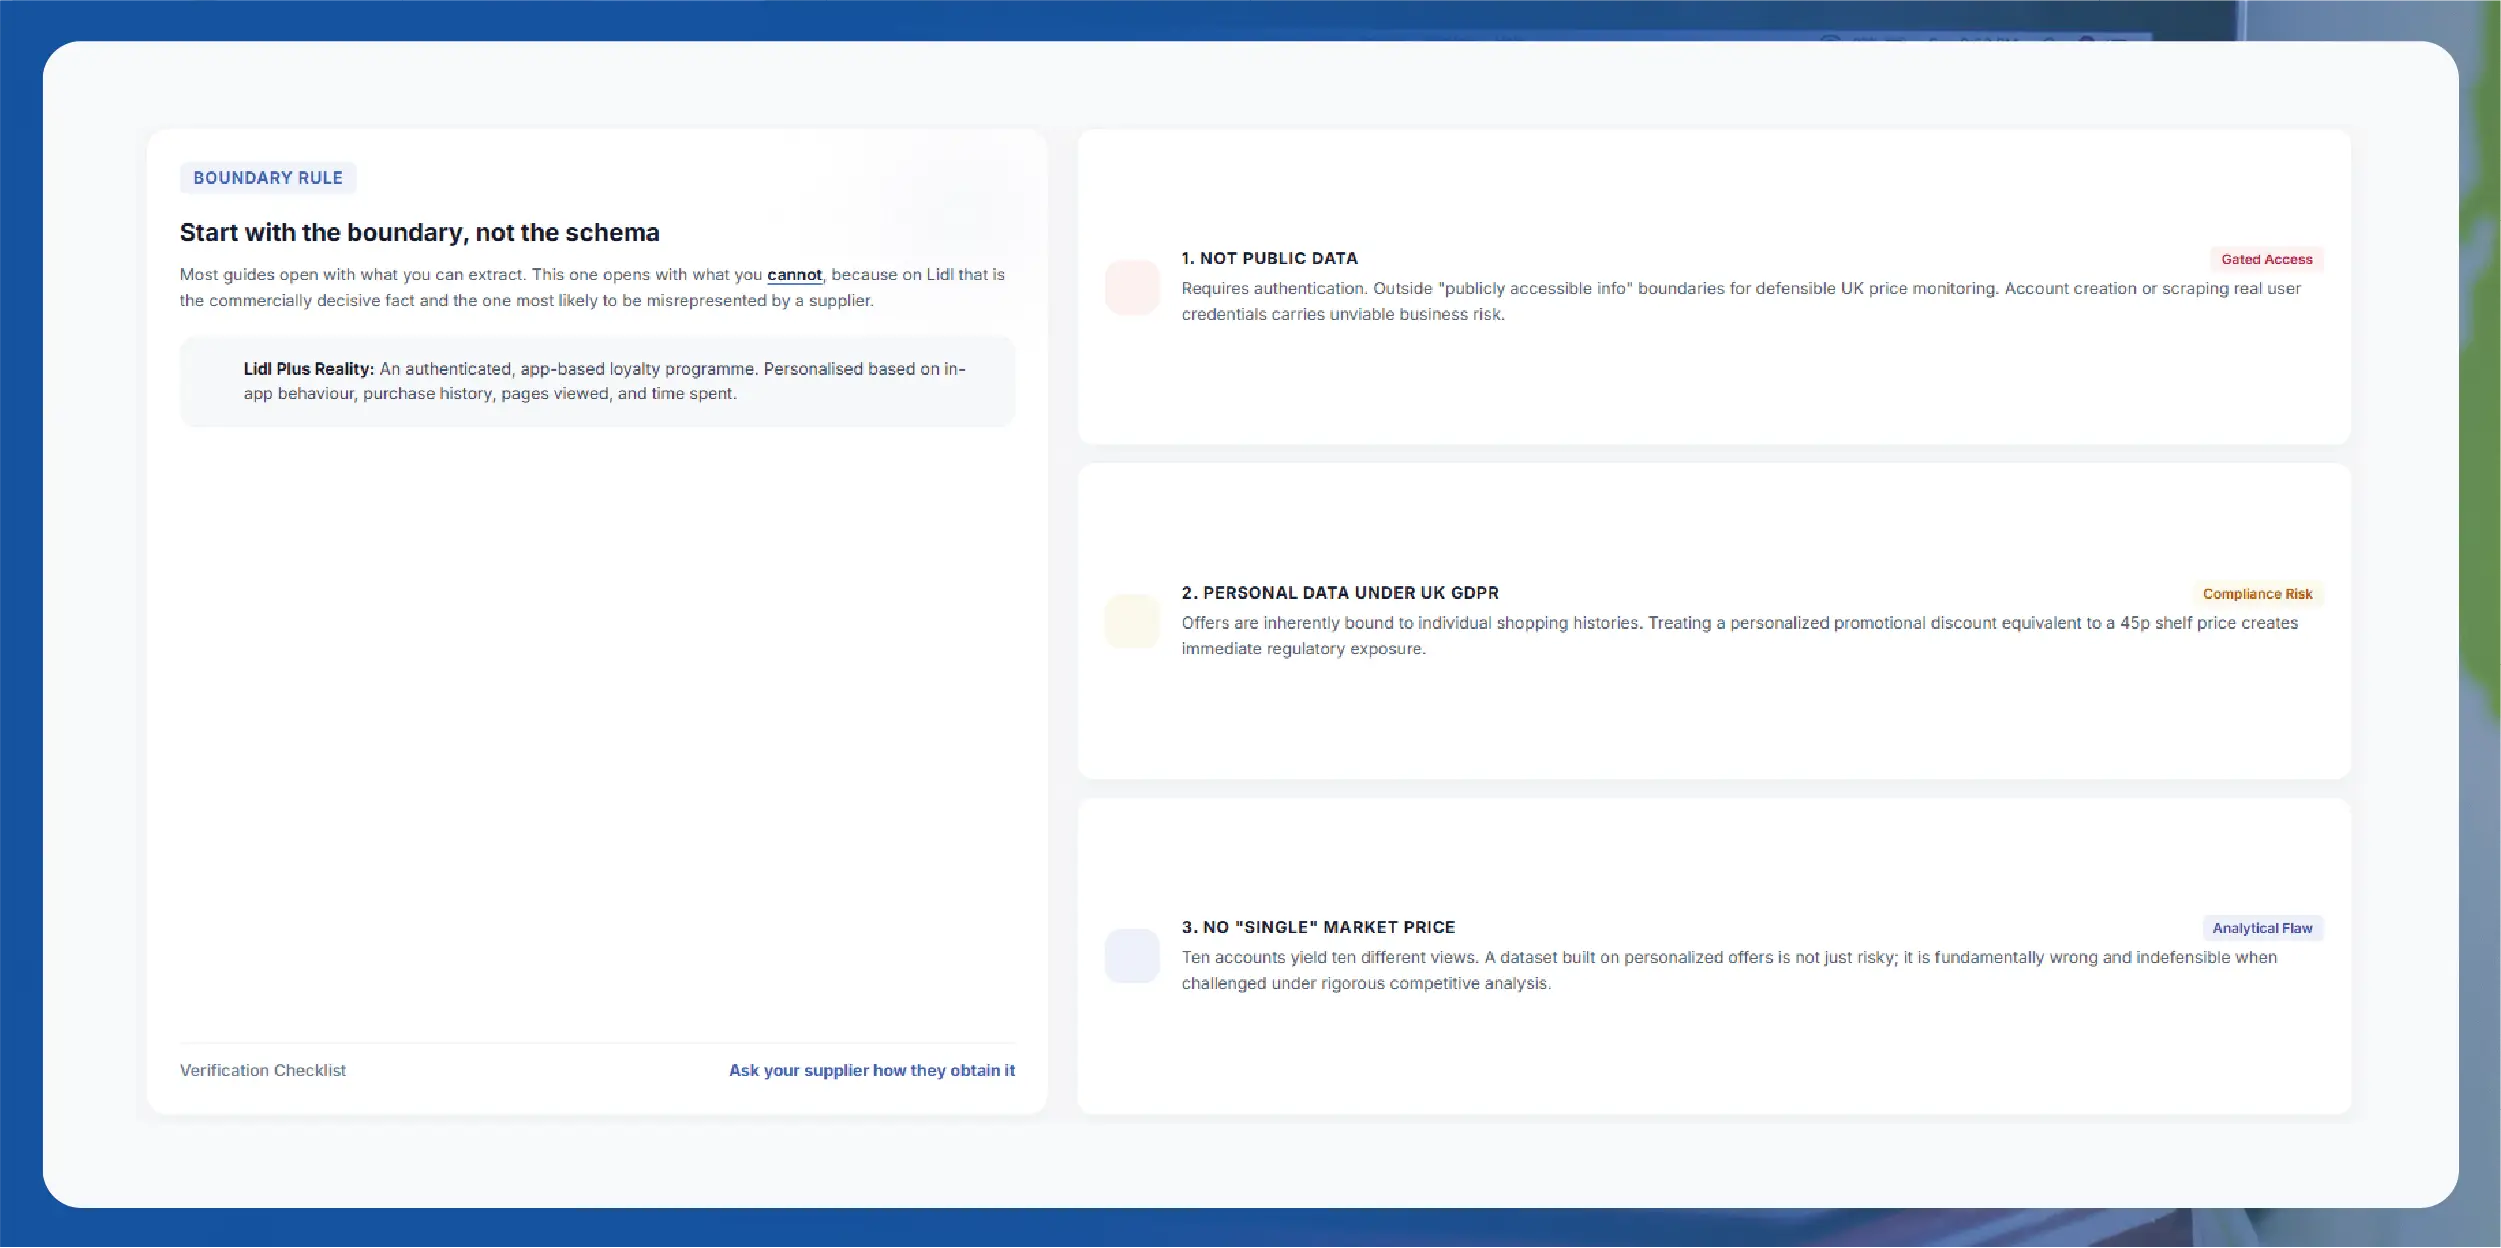Select the 'Analytical Flaw' tag
Image resolution: width=2501 pixels, height=1248 pixels.
click(x=2262, y=928)
